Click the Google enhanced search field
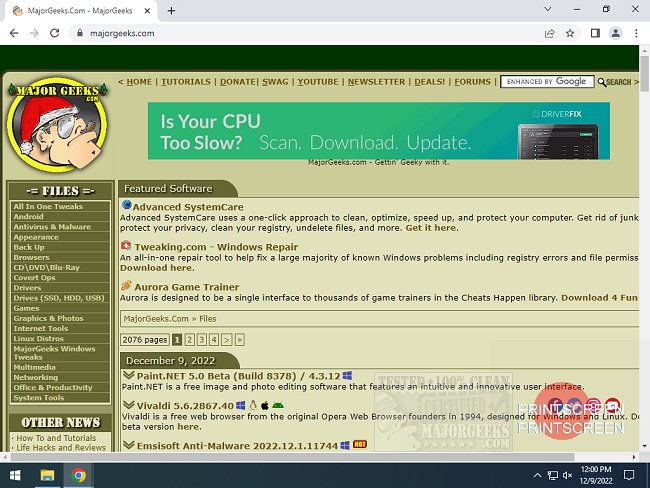 [547, 82]
